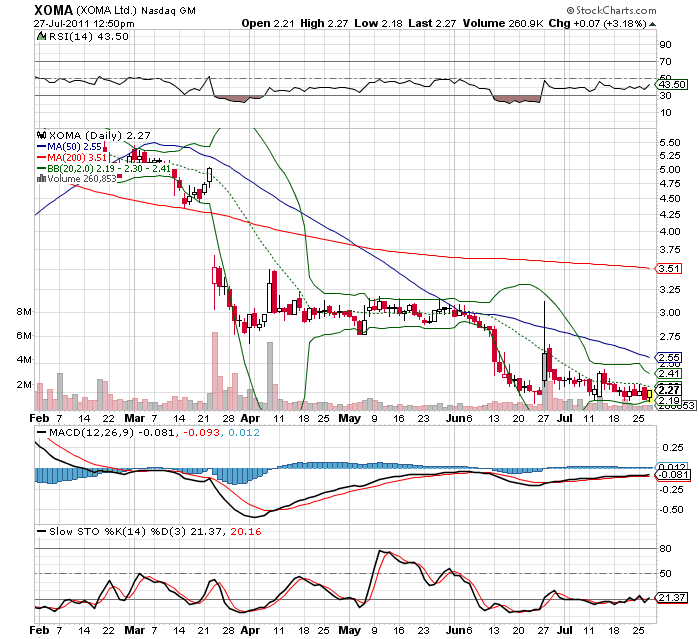The width and height of the screenshot is (700, 639).
Task: Click the red 20.16 stochastic %D value
Action: point(246,531)
